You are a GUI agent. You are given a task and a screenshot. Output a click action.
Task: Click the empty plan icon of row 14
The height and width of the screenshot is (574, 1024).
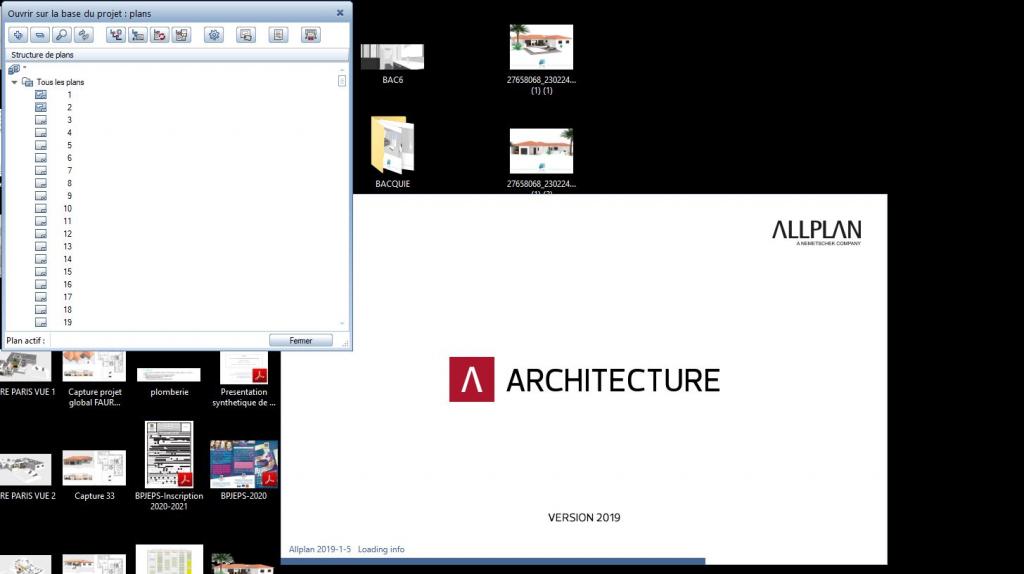(x=40, y=259)
